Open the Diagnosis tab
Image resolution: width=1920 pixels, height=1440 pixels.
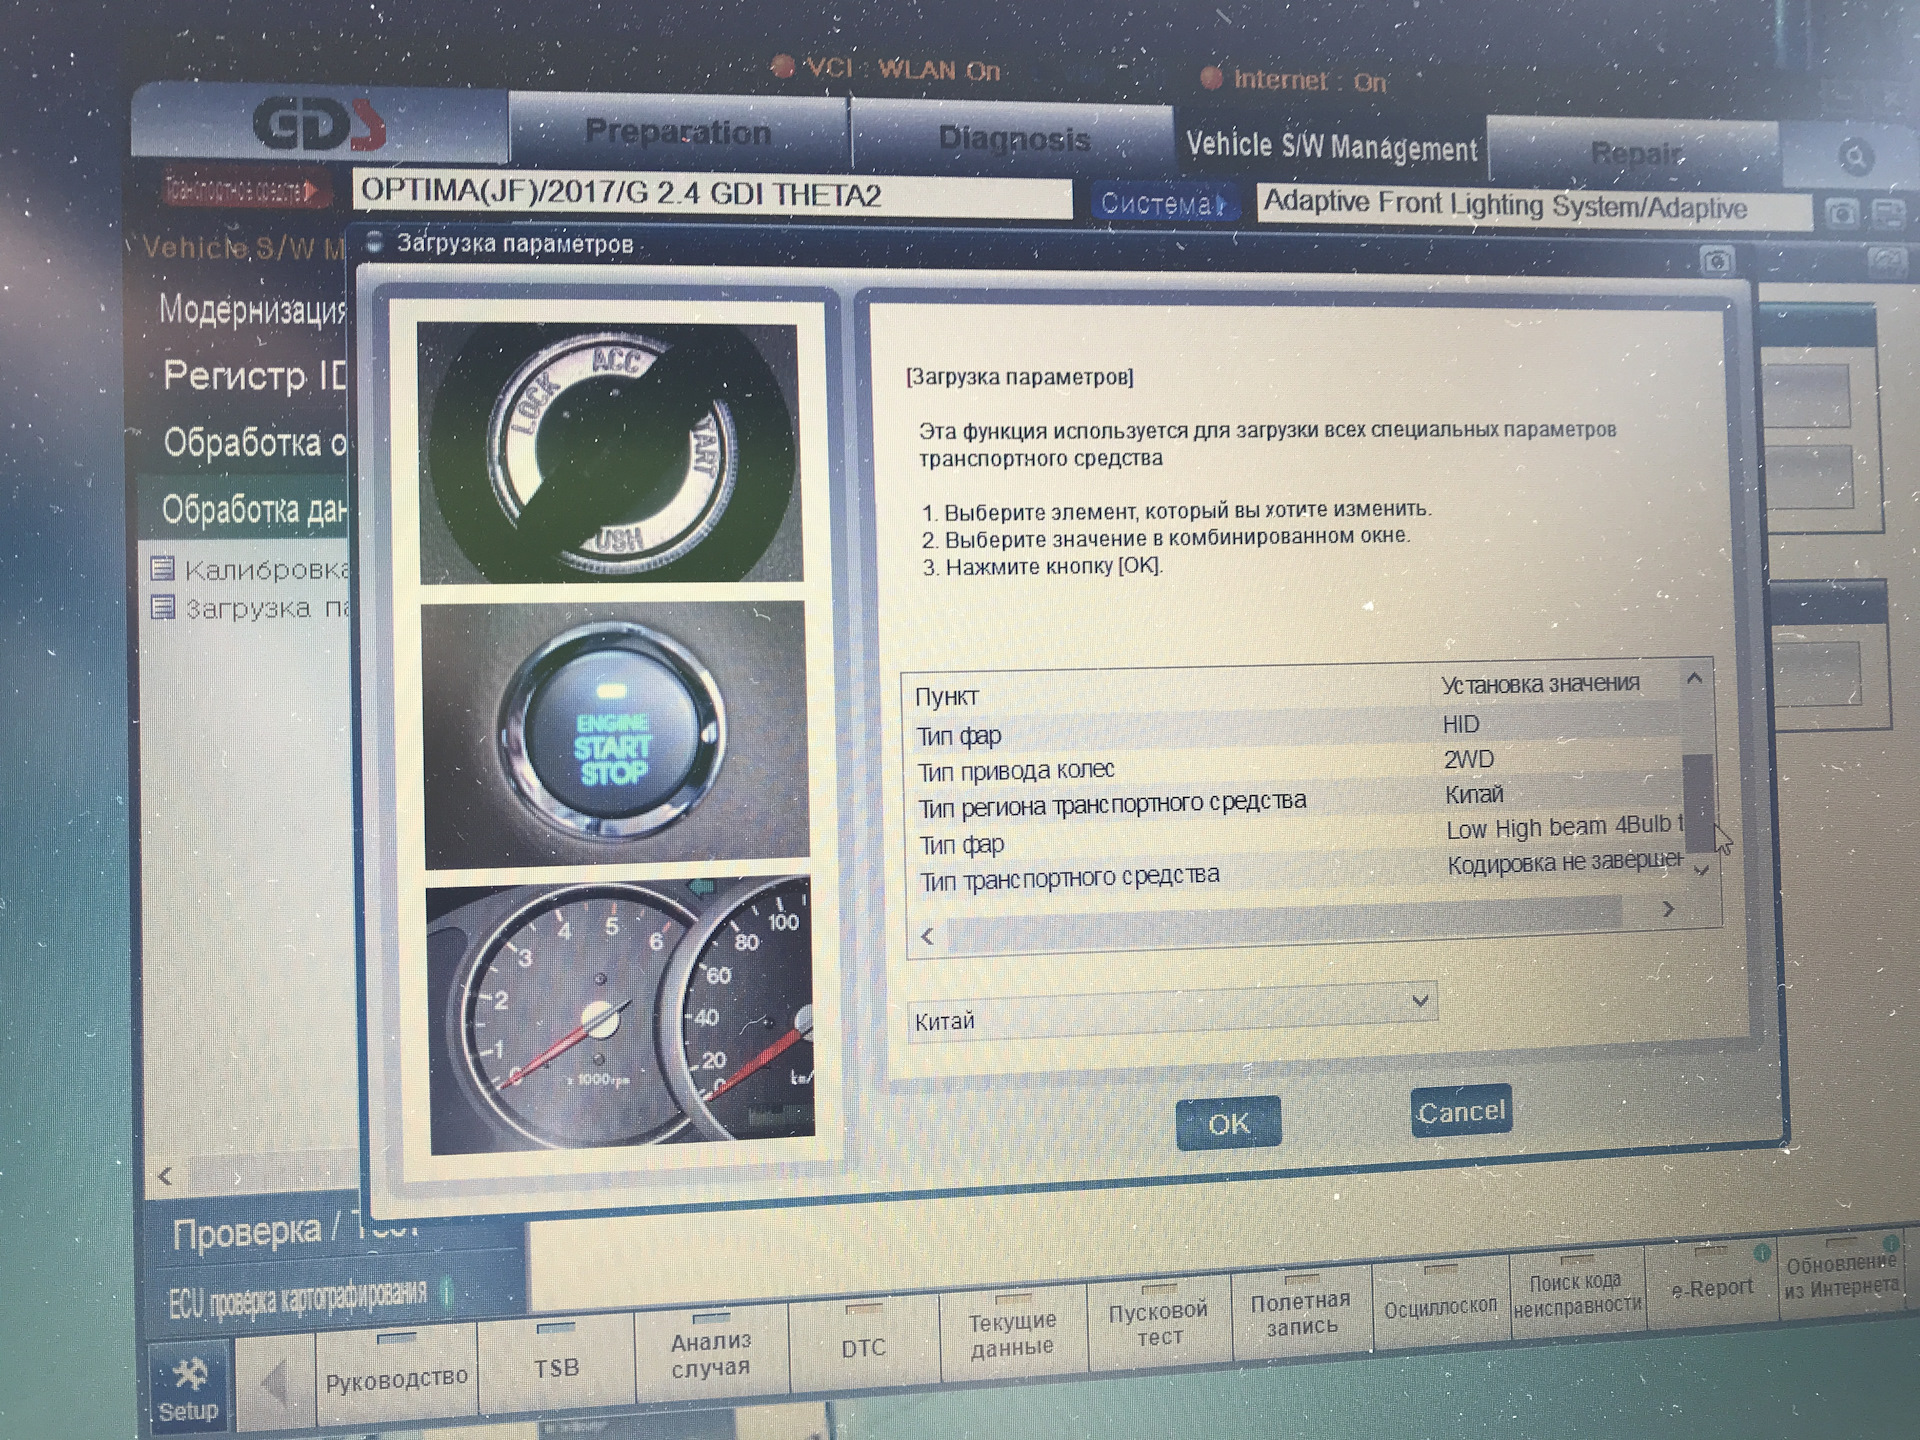(1013, 138)
